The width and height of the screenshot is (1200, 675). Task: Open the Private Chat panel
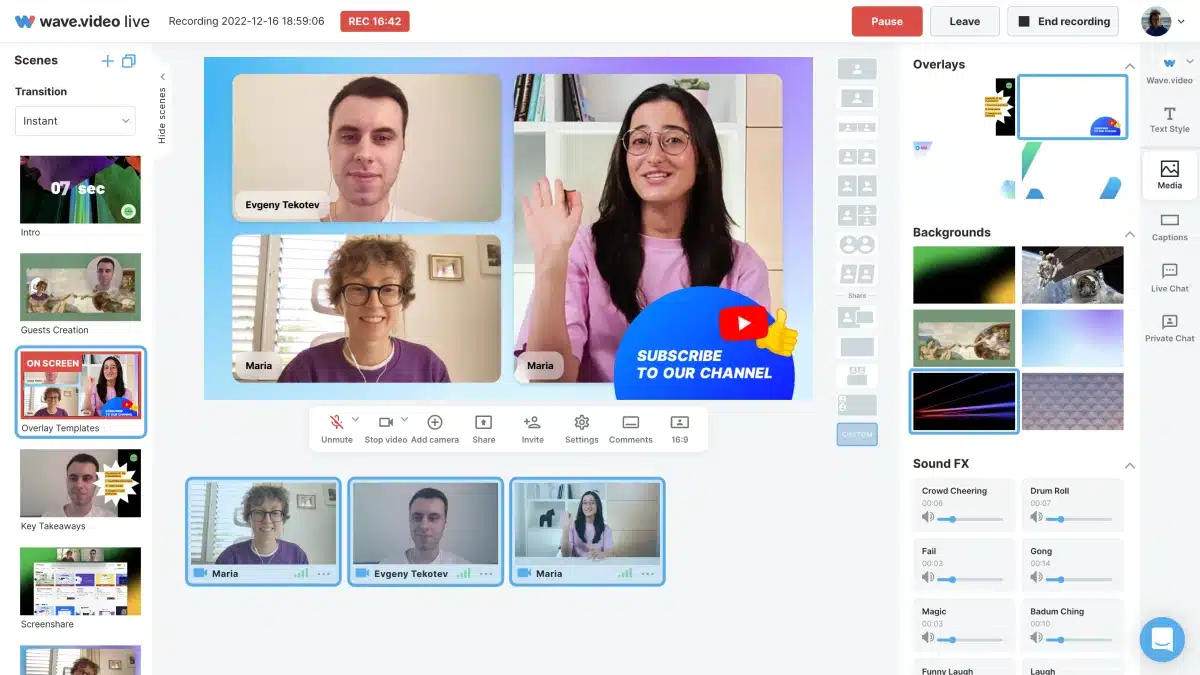pos(1169,328)
